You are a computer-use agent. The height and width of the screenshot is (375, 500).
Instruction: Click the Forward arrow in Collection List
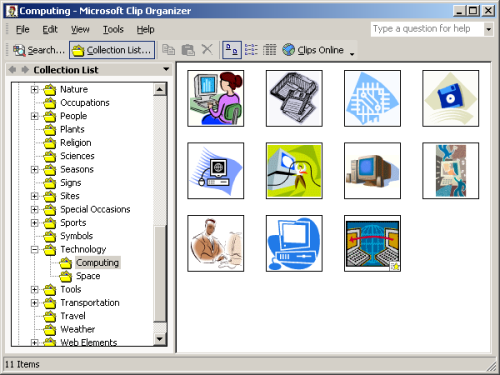(25, 70)
